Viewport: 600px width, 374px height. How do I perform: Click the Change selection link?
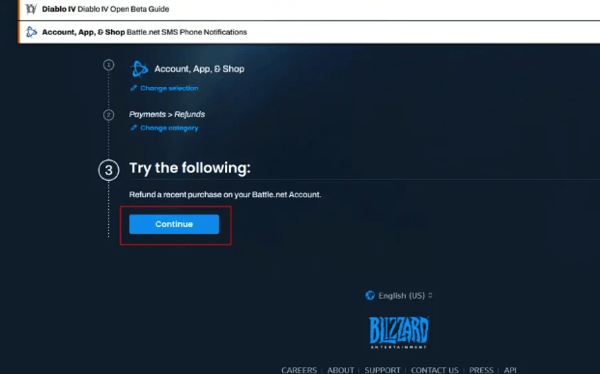click(x=169, y=88)
